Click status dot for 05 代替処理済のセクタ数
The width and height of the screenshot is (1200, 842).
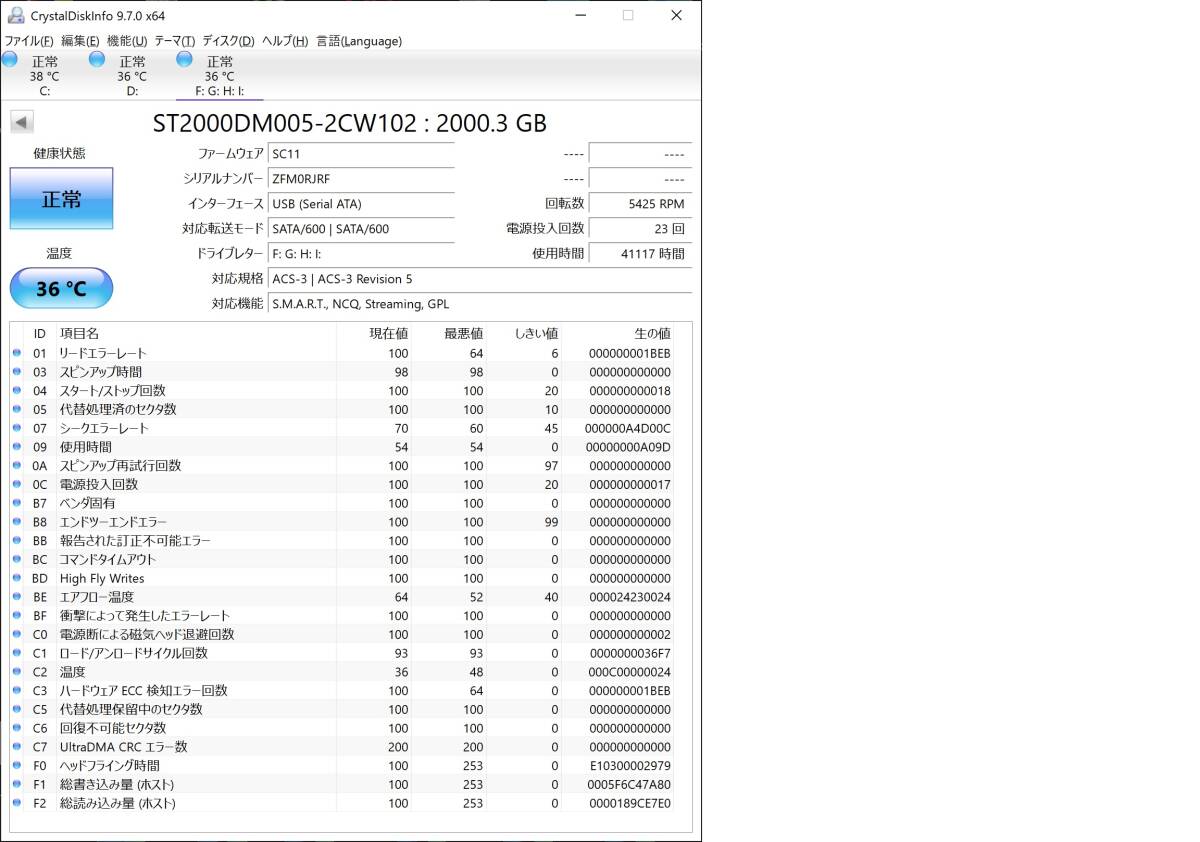click(x=16, y=409)
